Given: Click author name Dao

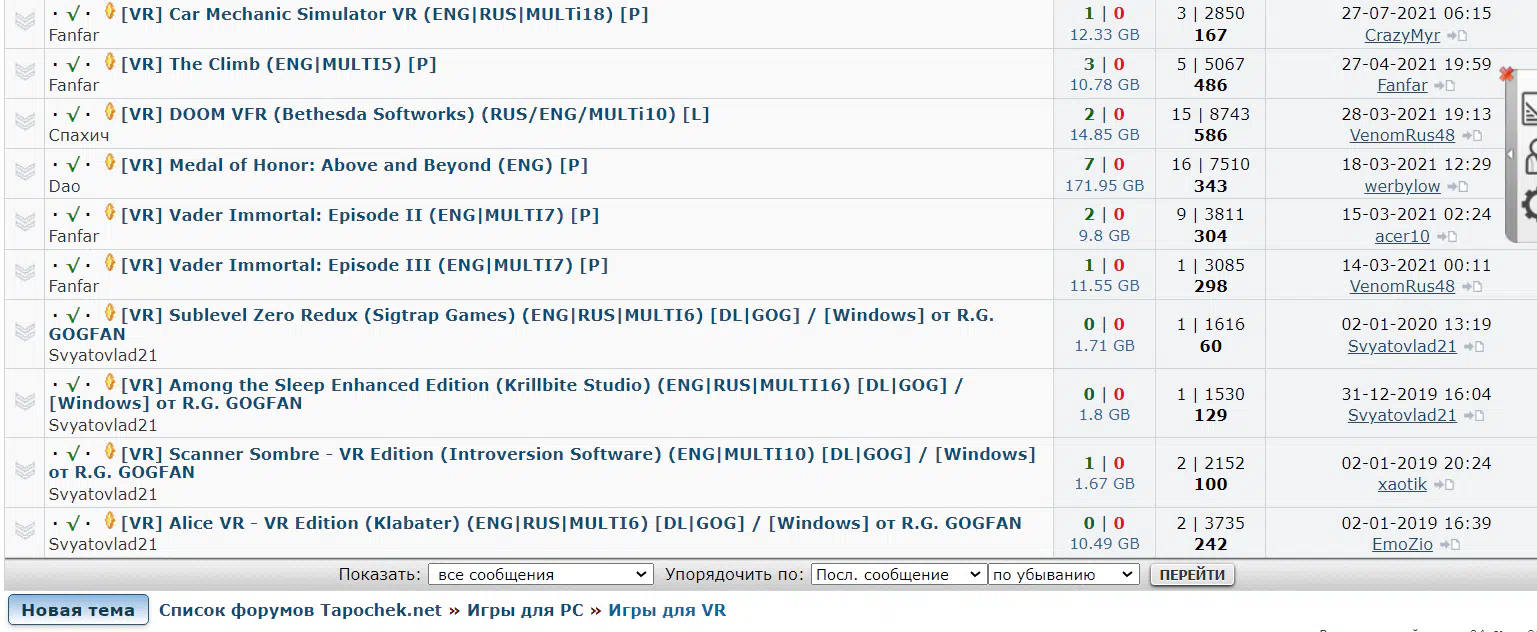Looking at the screenshot, I should pos(64,186).
